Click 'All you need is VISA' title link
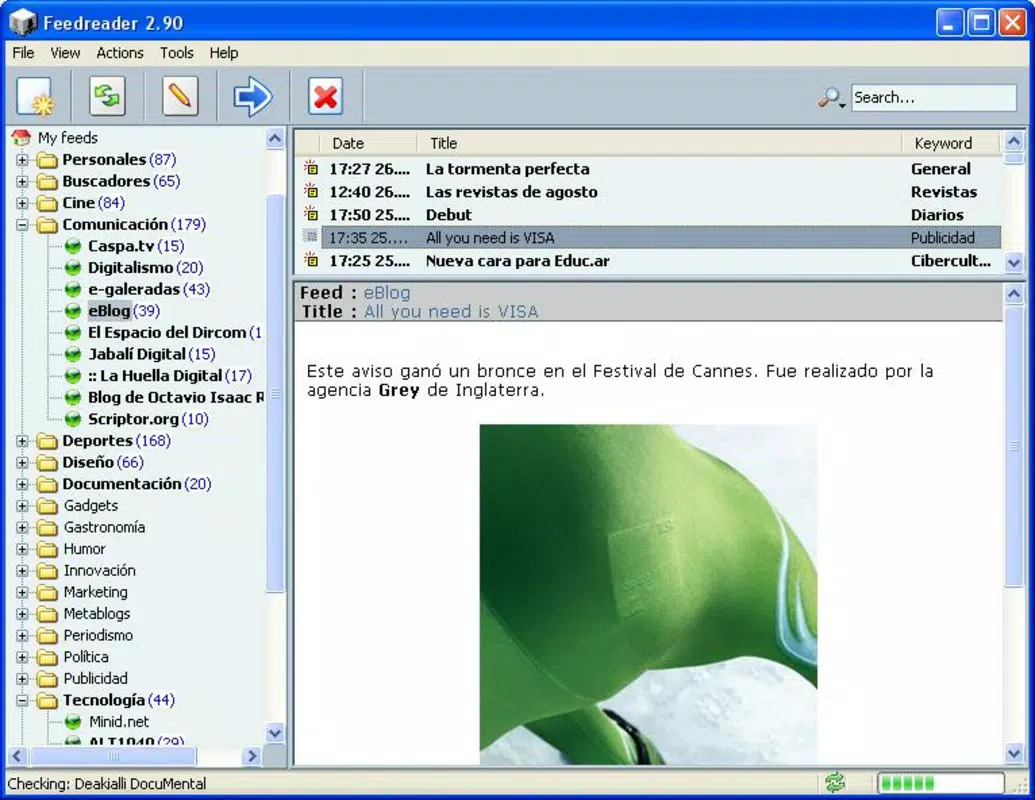Viewport: 1035px width, 800px height. coord(451,312)
